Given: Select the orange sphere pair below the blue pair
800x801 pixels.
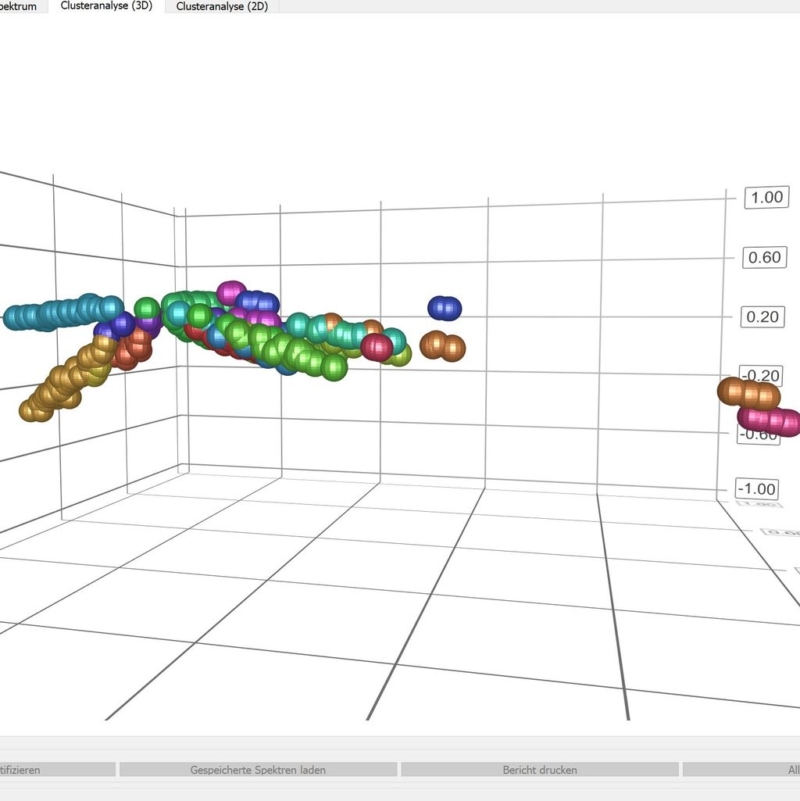Looking at the screenshot, I should (x=443, y=346).
